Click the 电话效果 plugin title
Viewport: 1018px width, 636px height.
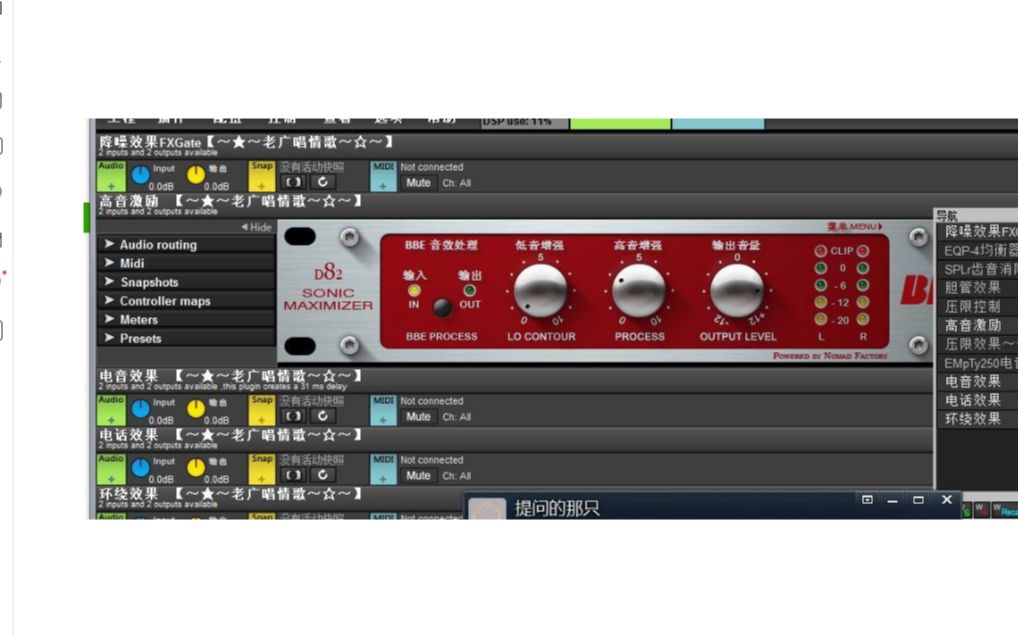pyautogui.click(x=230, y=435)
